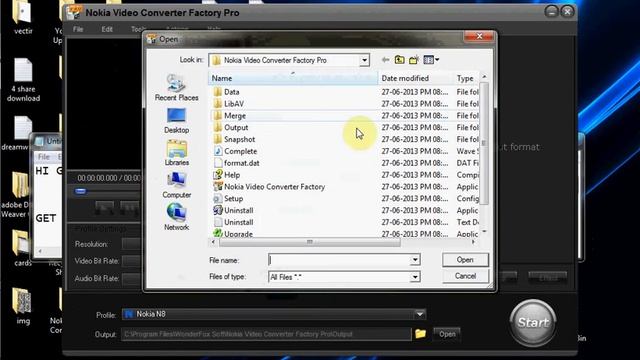Close the Open dialog with the red X
The height and width of the screenshot is (360, 640).
(x=479, y=37)
